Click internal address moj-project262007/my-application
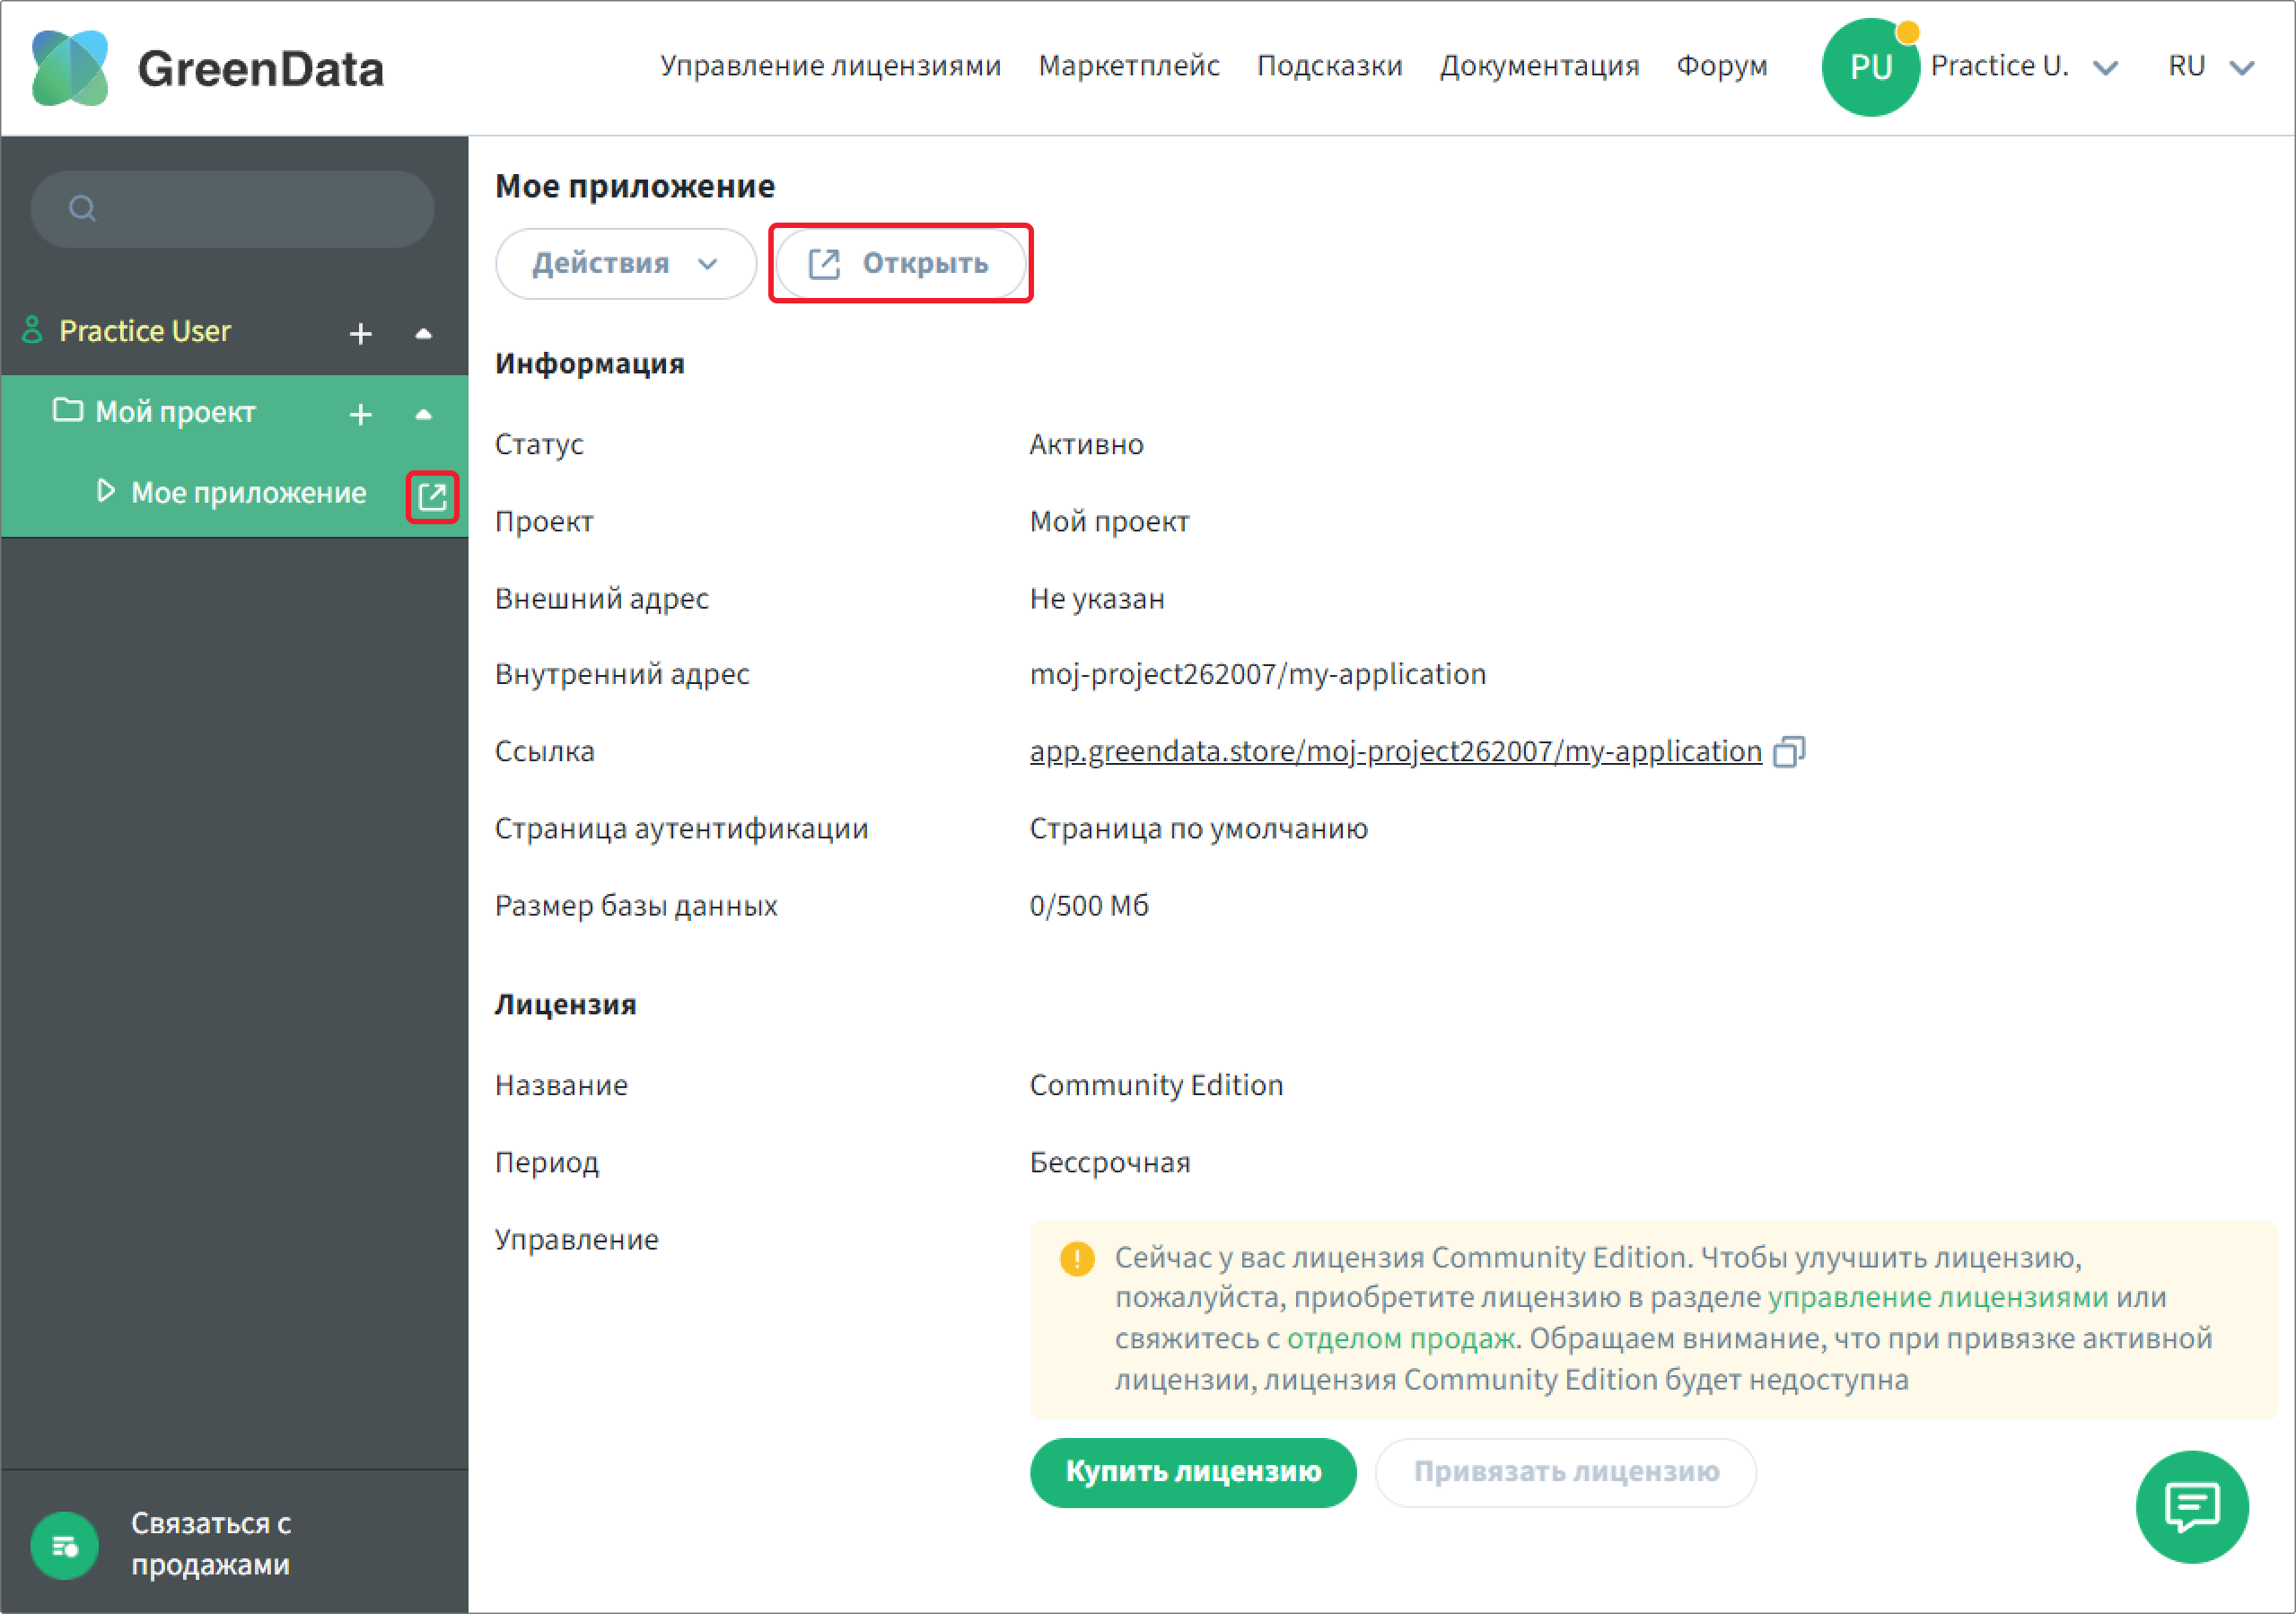This screenshot has height=1614, width=2296. pyautogui.click(x=1258, y=674)
